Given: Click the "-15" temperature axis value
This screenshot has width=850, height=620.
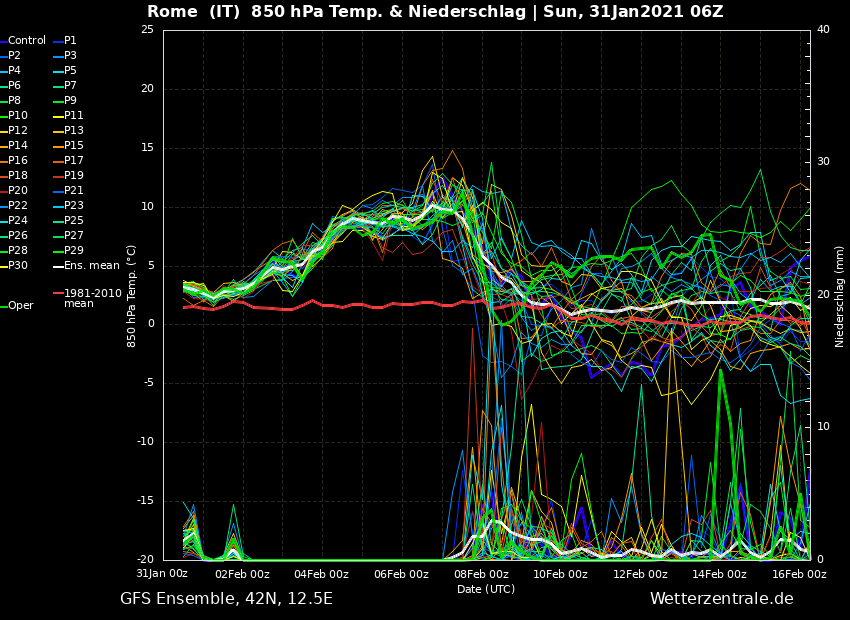Looking at the screenshot, I should point(146,501).
